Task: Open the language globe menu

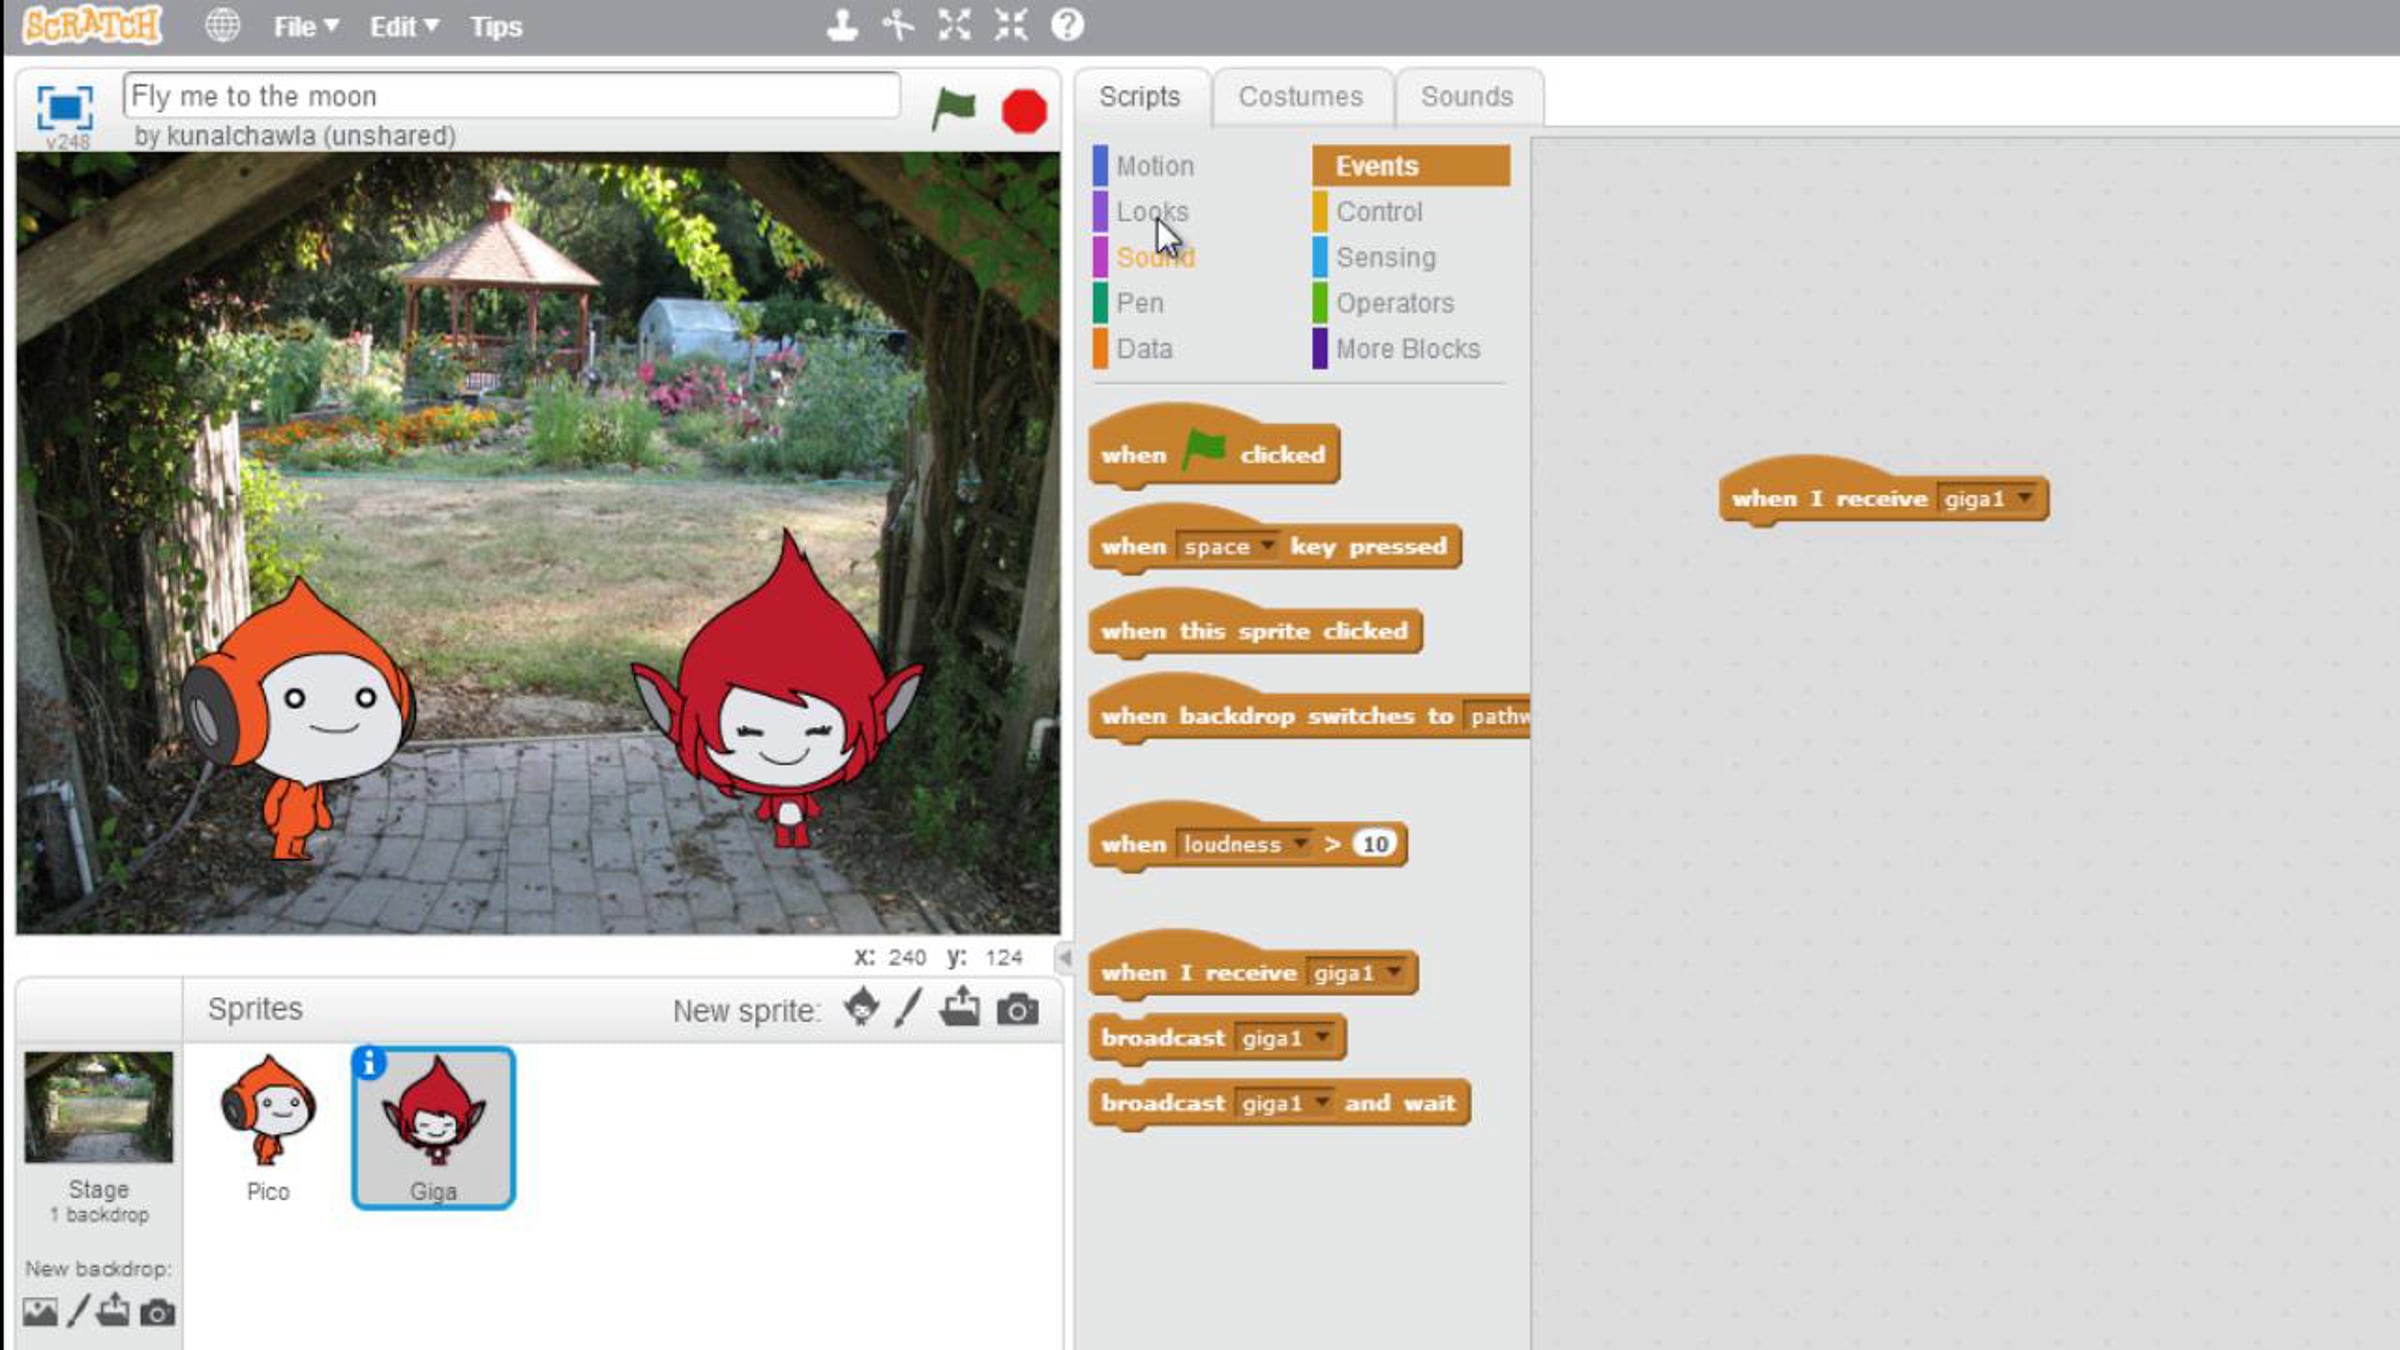Action: 222,26
